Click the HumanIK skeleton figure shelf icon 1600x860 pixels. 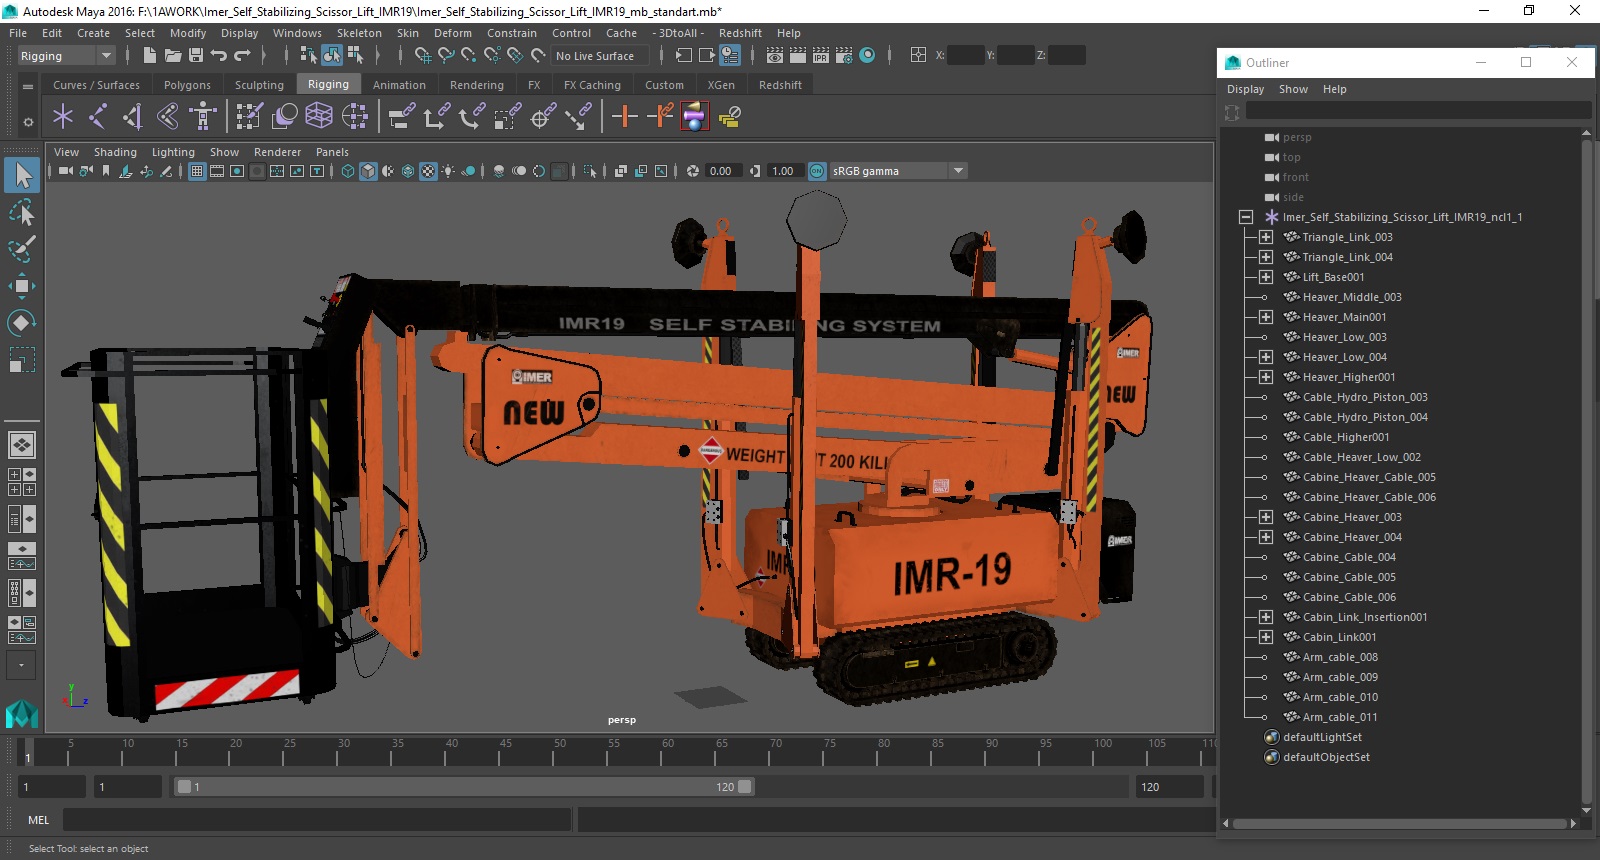(203, 117)
